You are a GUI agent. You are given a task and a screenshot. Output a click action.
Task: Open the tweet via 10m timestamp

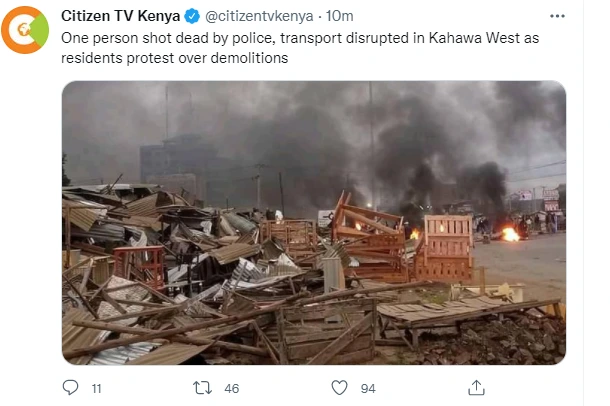[x=340, y=16]
